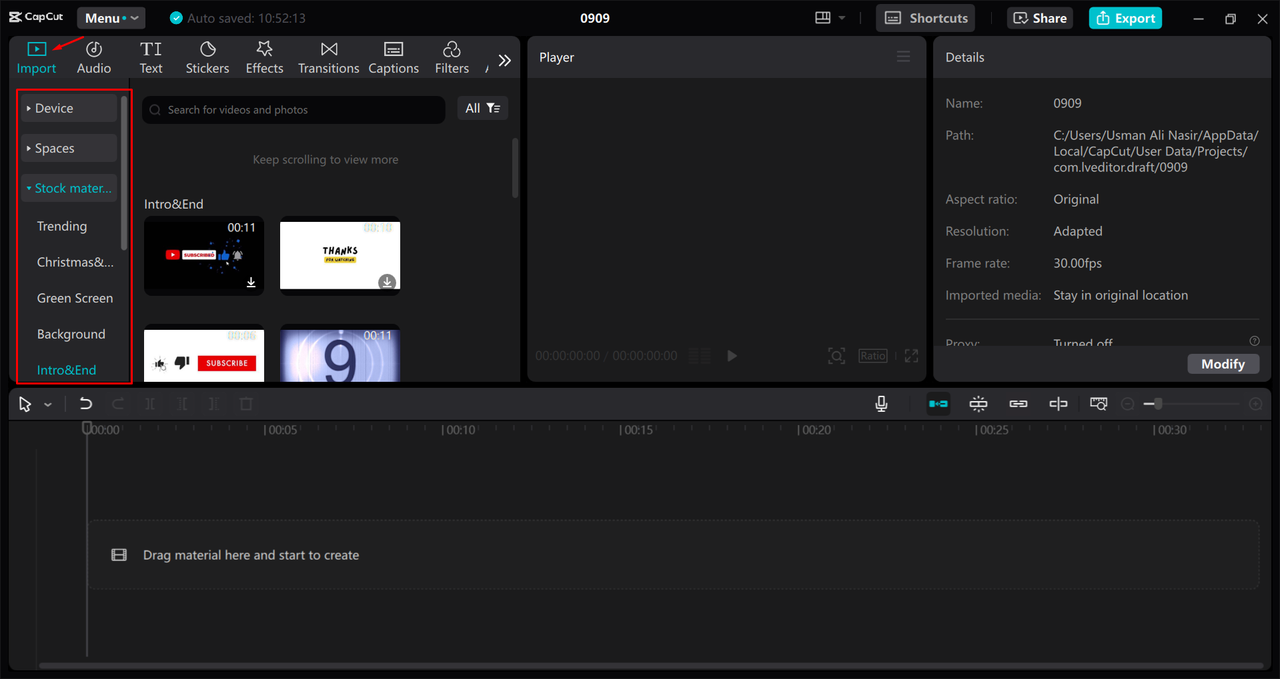Screen dimensions: 1280x679
Task: Toggle the main track magnet
Action: pyautogui.click(x=938, y=404)
